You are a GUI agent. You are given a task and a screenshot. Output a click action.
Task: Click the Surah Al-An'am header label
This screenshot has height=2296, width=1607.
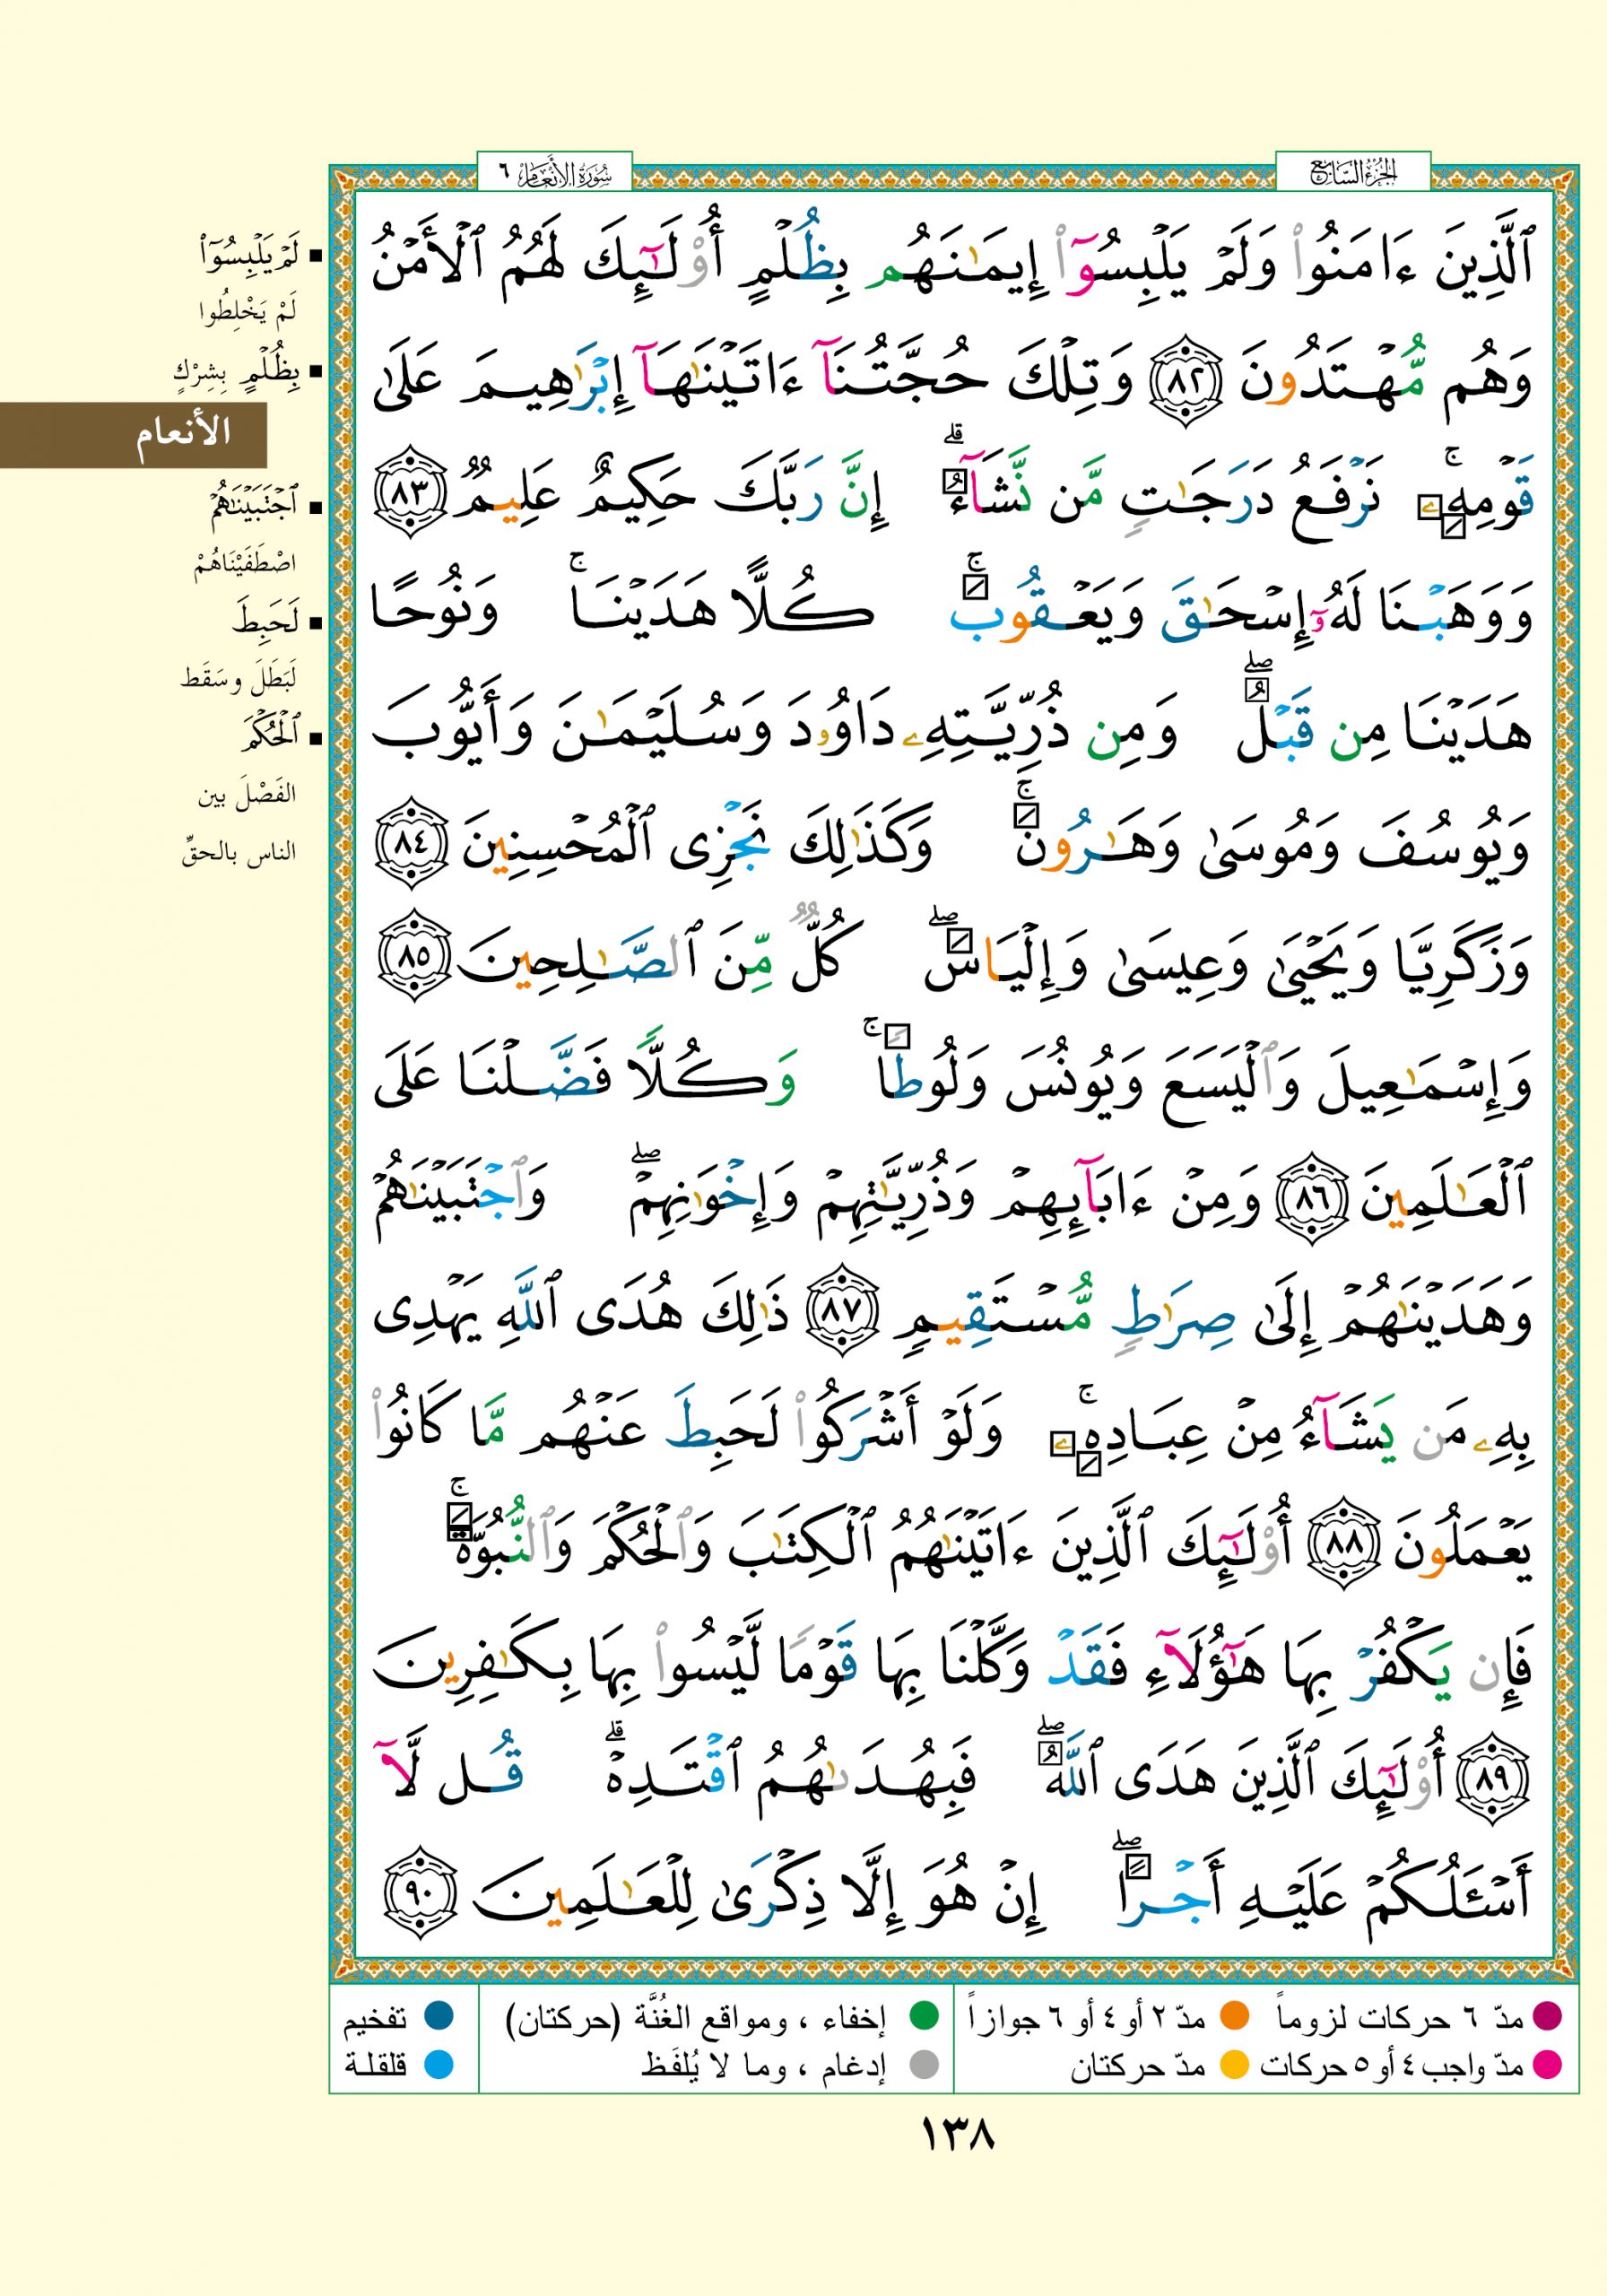pyautogui.click(x=554, y=174)
